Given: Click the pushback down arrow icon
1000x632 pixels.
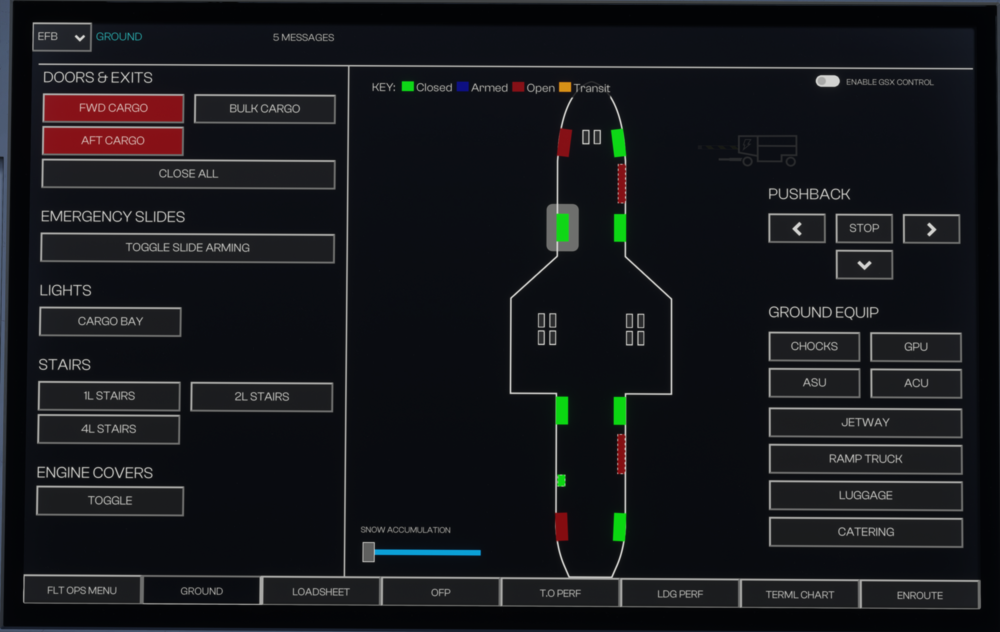Looking at the screenshot, I should click(x=864, y=265).
